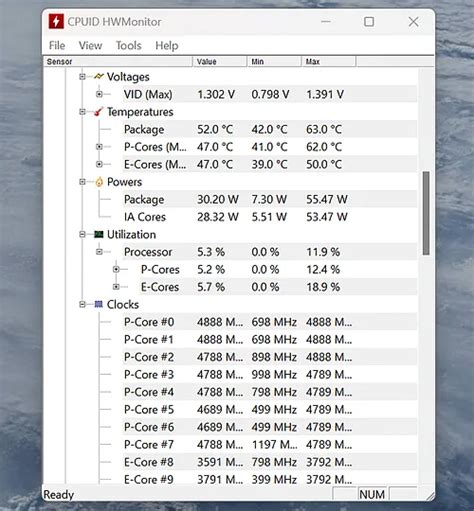The image size is (474, 511).
Task: Maximize the HWMonitor window
Action: [x=369, y=22]
